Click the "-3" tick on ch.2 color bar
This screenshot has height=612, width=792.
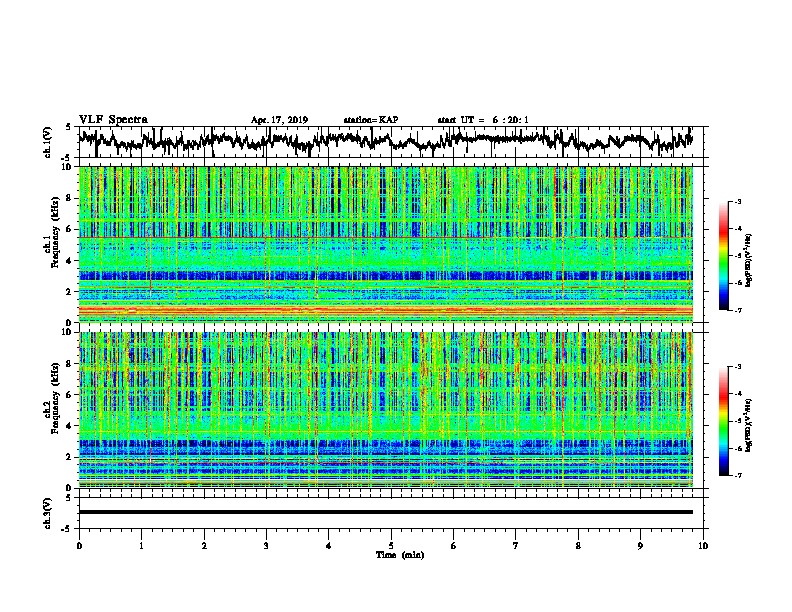click(737, 367)
